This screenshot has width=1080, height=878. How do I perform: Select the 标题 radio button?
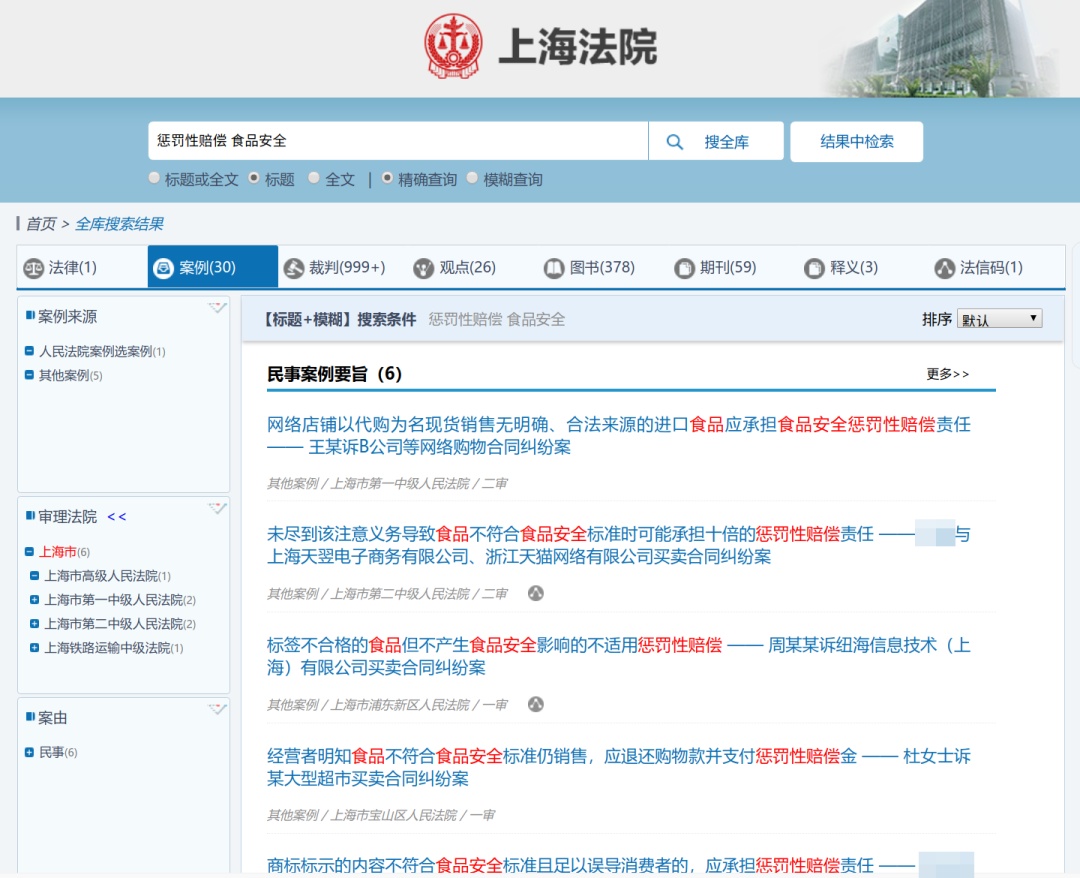254,178
